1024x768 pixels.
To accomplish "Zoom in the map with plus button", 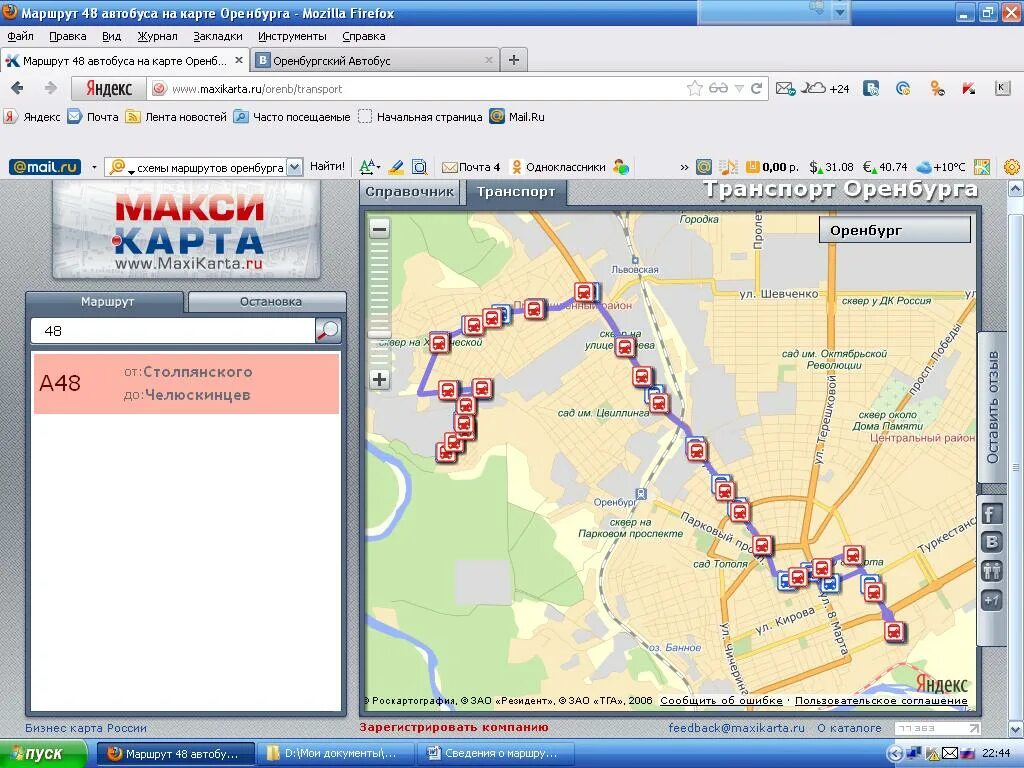I will click(379, 379).
